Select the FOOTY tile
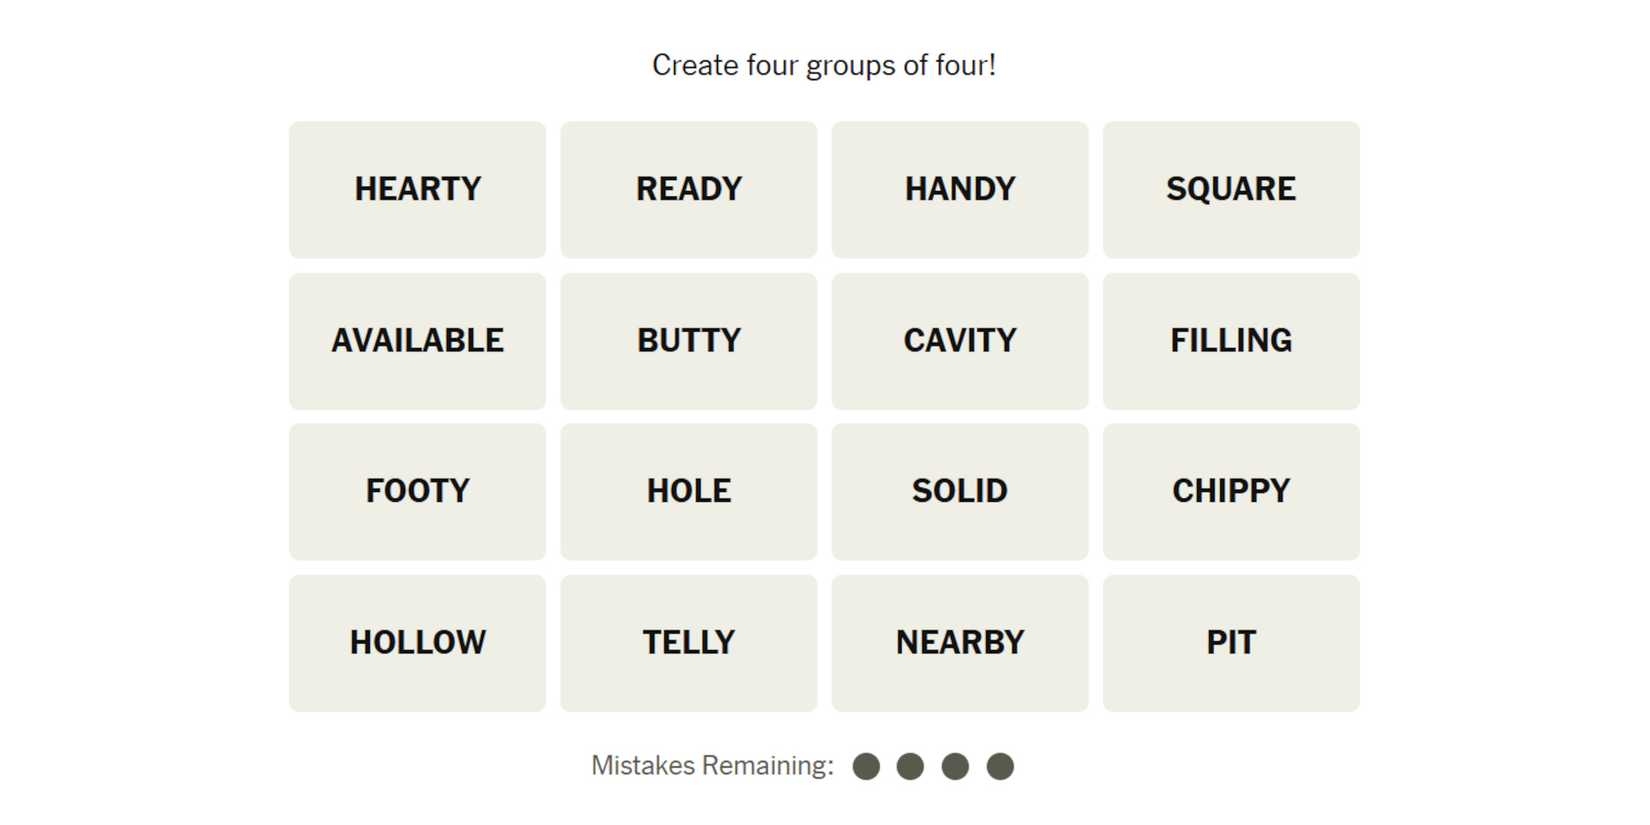This screenshot has width=1650, height=825. [417, 491]
